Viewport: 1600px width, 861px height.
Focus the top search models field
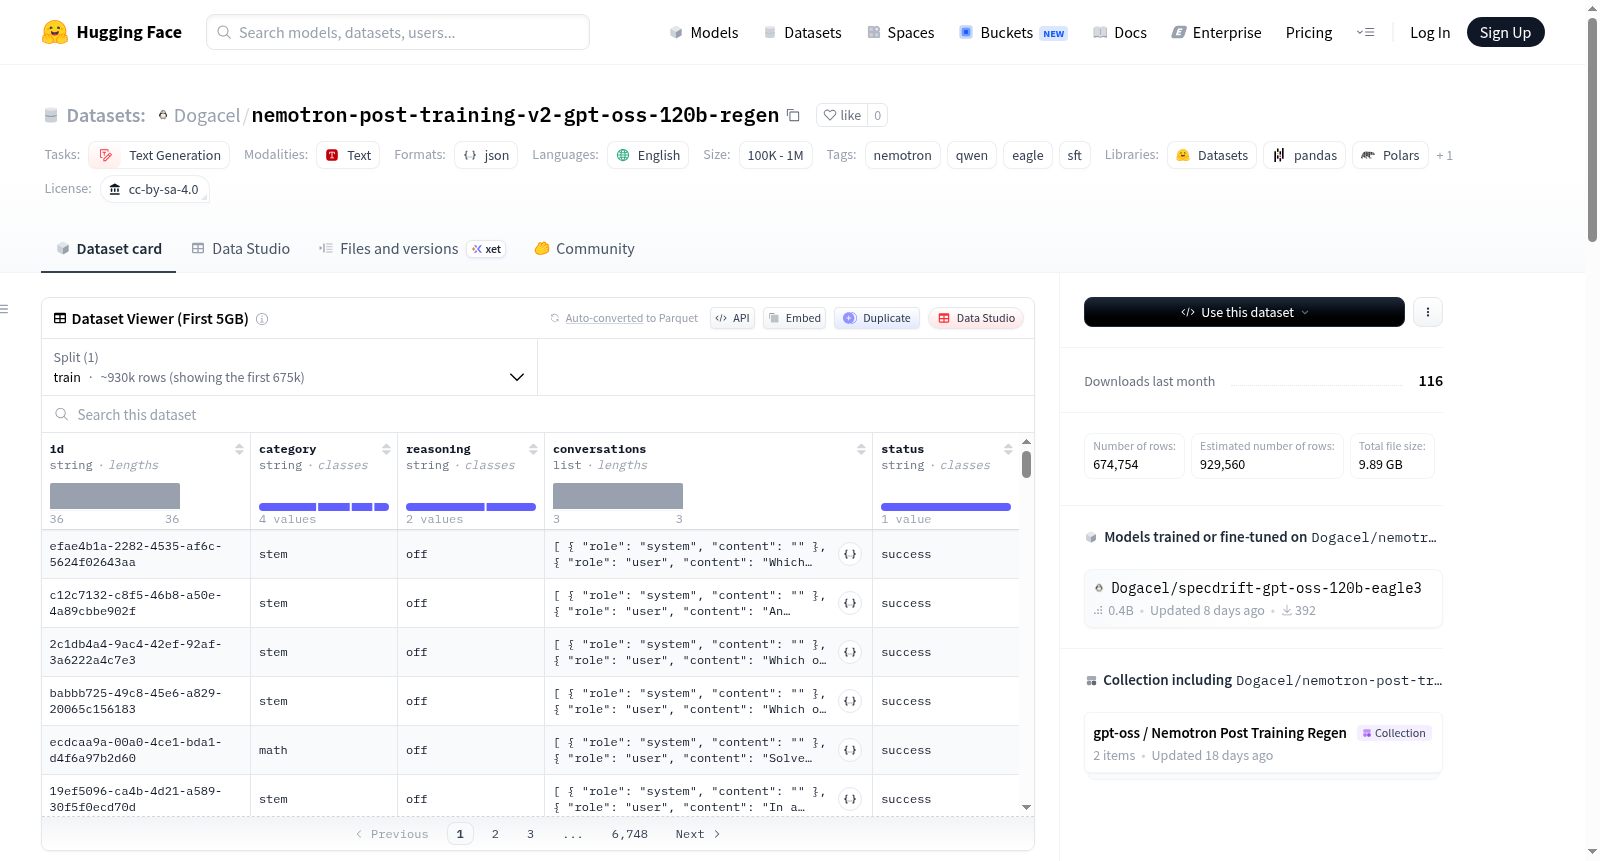click(398, 32)
